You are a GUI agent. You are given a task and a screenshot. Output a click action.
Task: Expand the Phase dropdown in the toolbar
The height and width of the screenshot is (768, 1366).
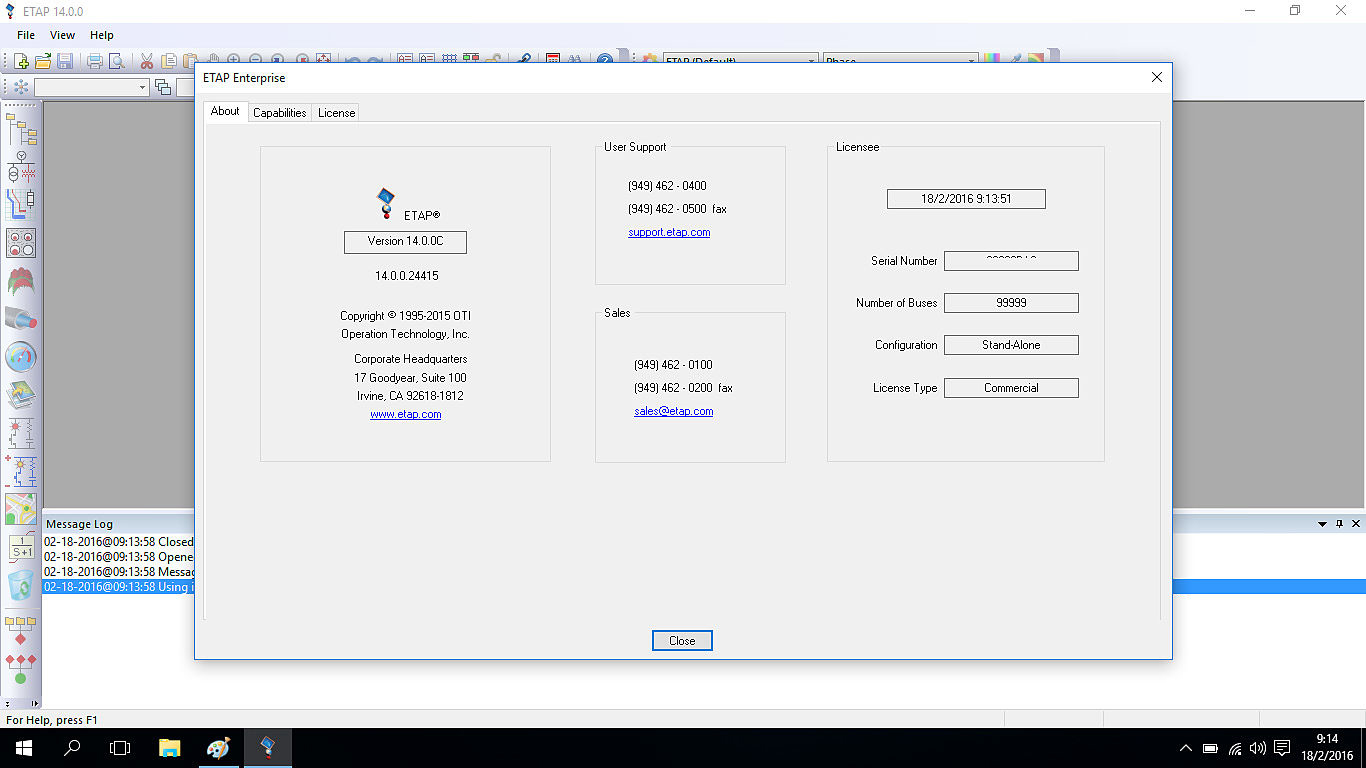[x=971, y=61]
